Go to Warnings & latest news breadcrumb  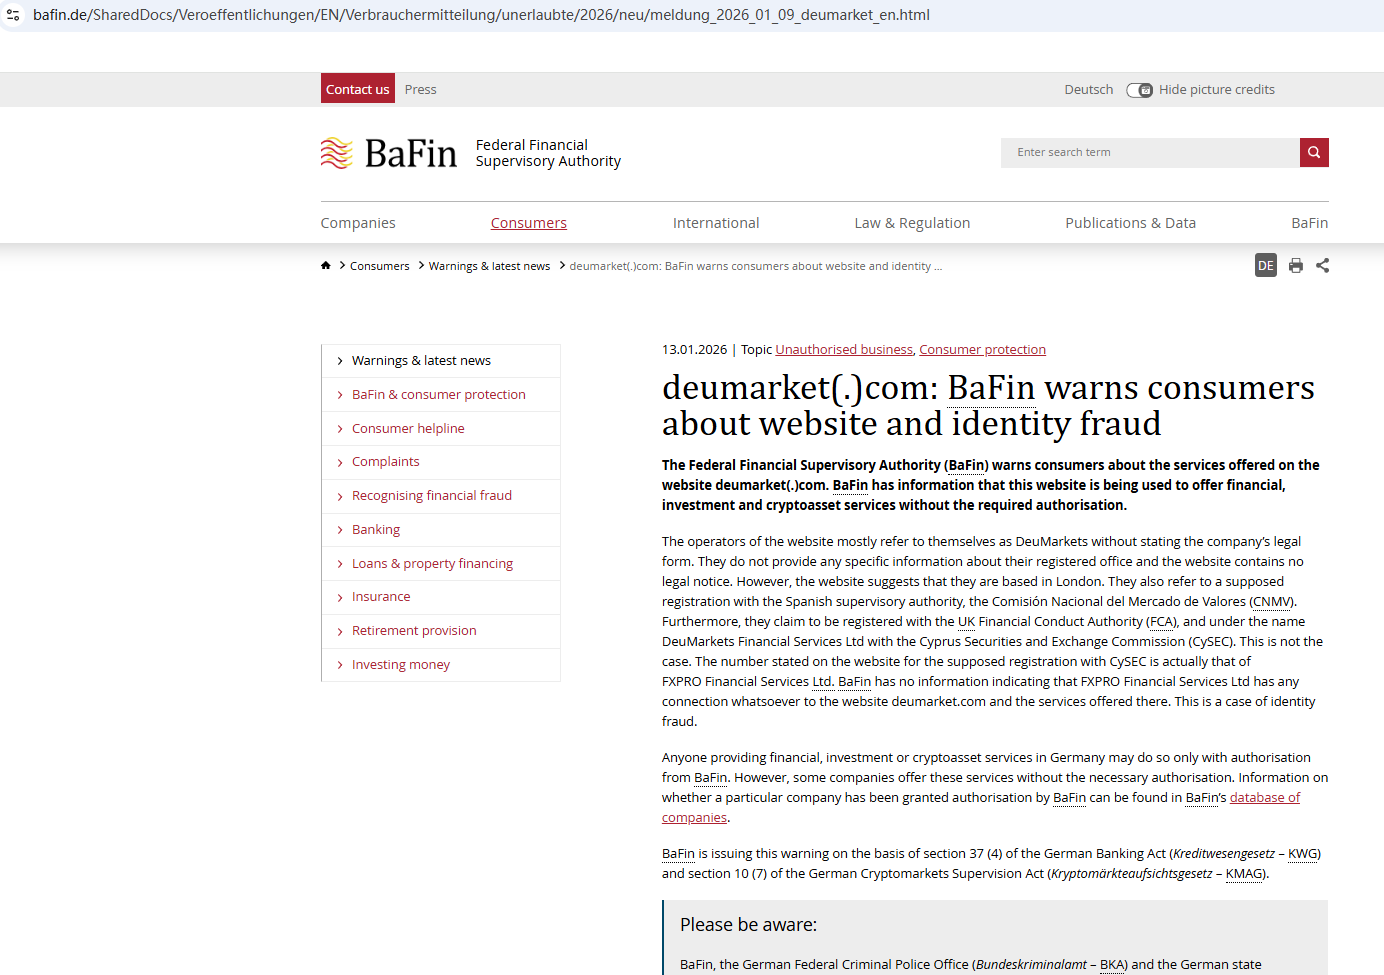[x=489, y=266]
